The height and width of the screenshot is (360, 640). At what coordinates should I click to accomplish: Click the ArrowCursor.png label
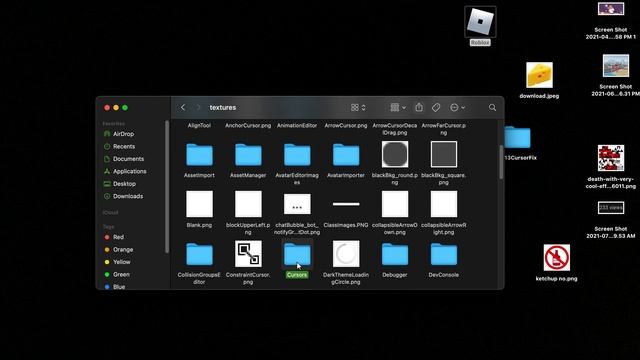click(346, 125)
